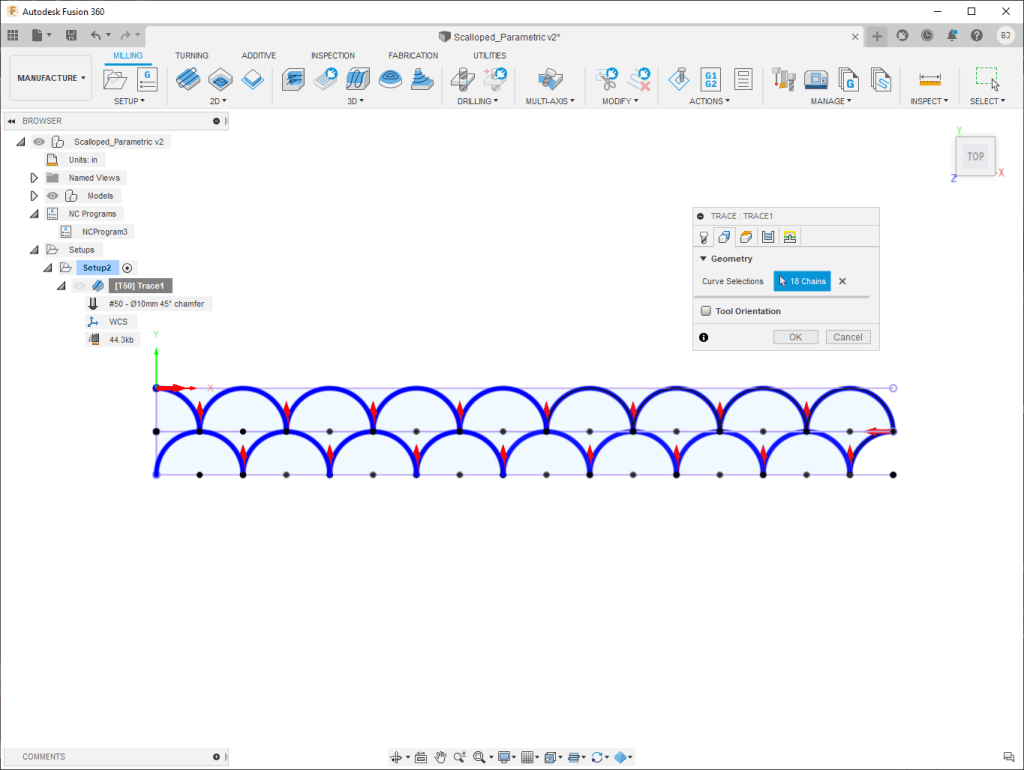Enable the Tool Orientation checkbox

(x=706, y=311)
